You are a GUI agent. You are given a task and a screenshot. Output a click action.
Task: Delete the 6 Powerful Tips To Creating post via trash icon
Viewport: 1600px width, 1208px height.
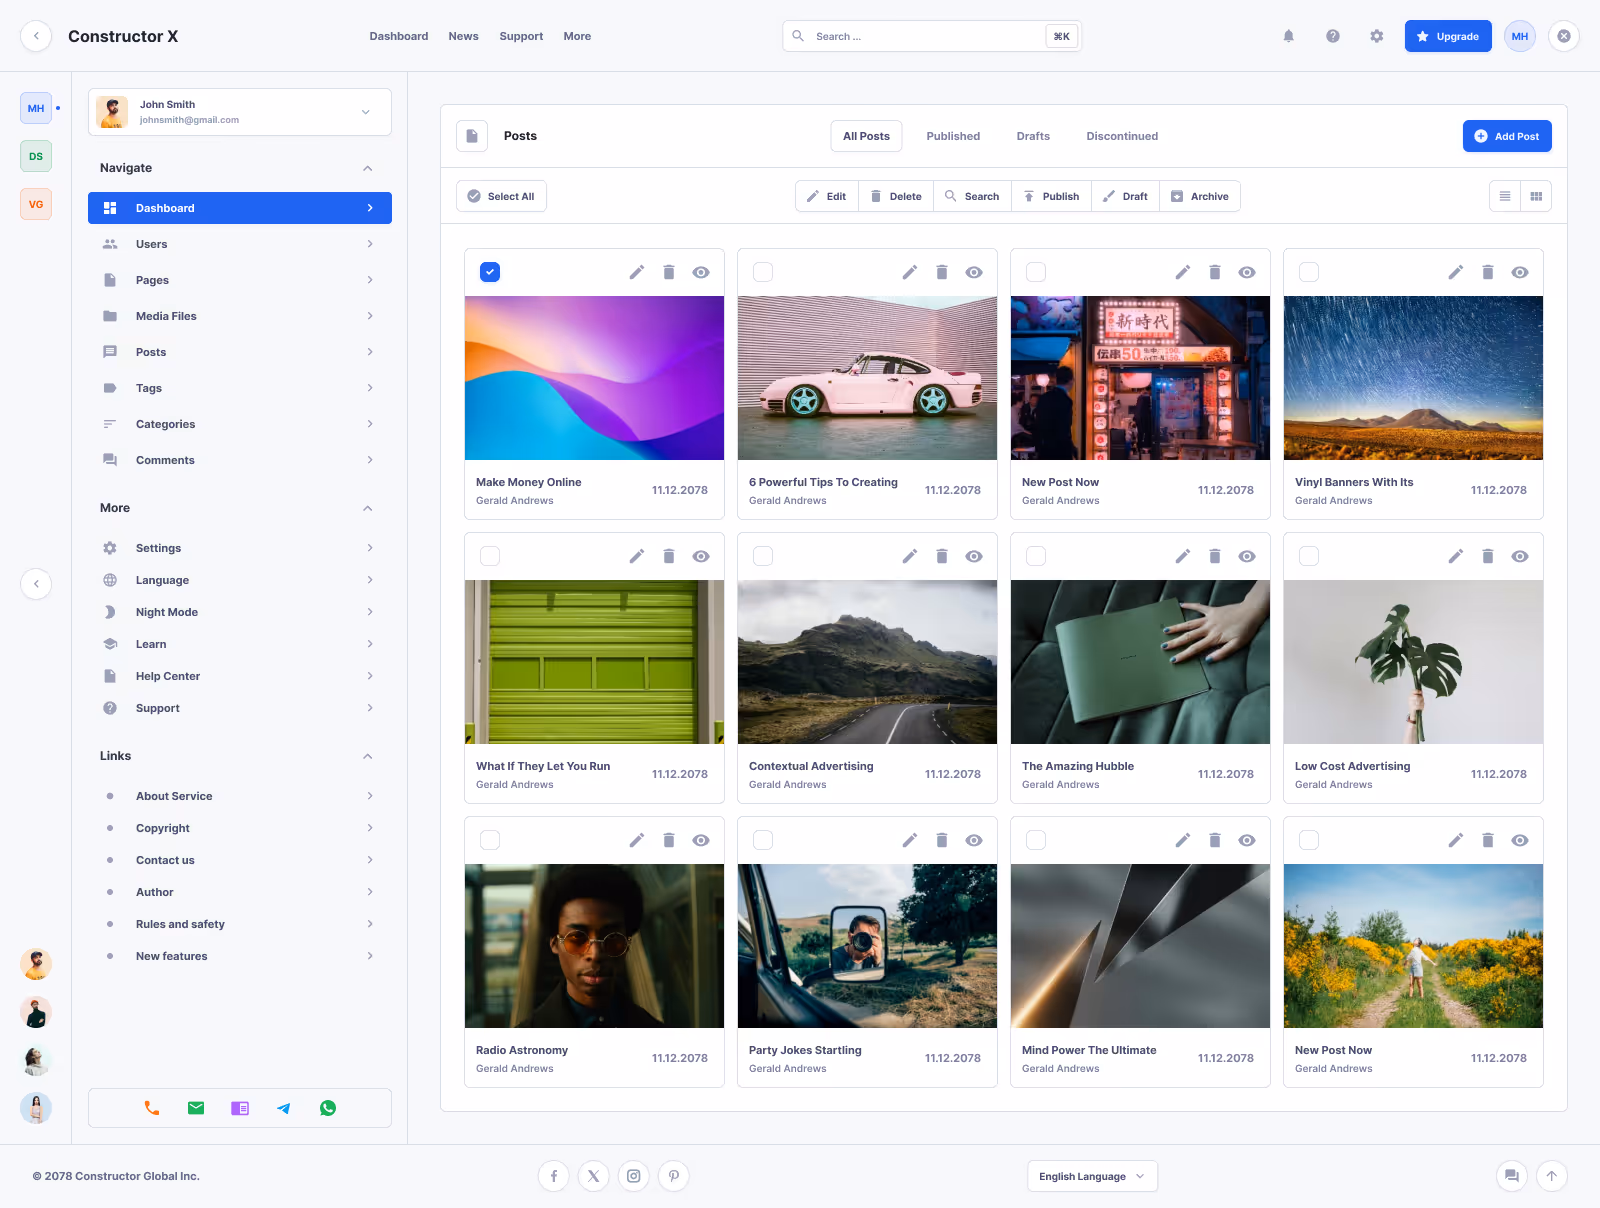coord(941,272)
